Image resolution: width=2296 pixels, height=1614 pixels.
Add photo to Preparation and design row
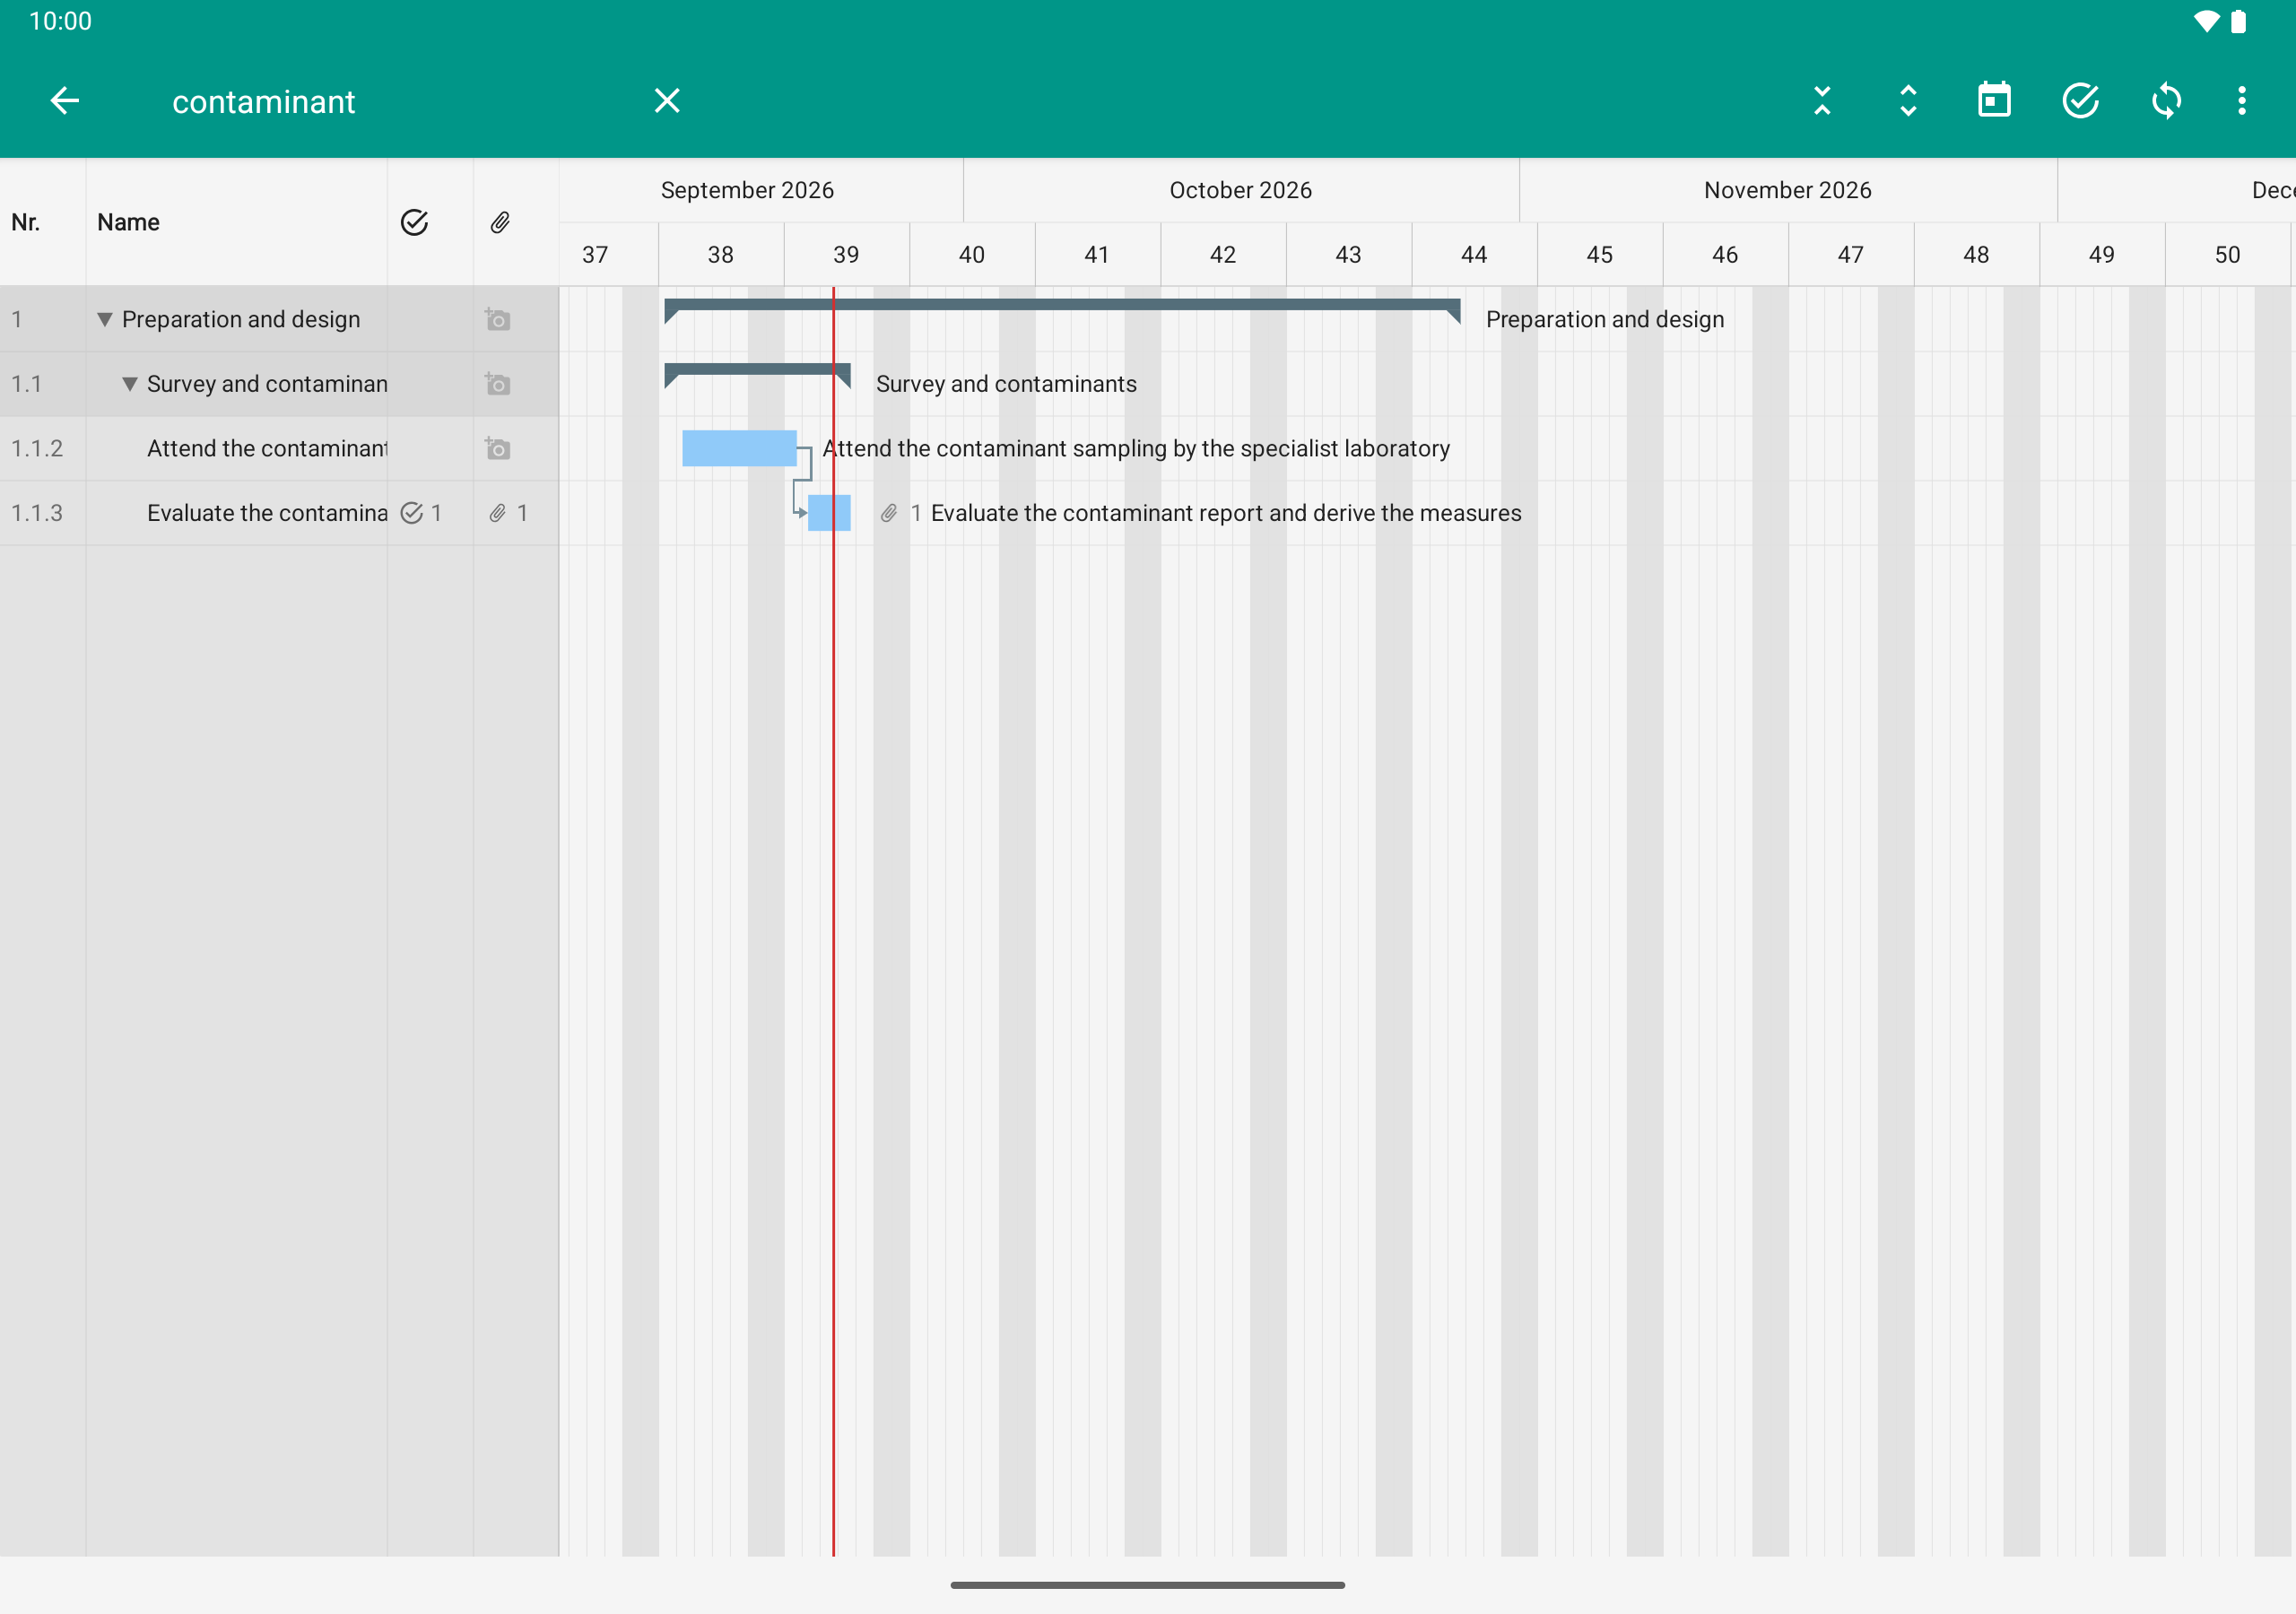point(498,319)
